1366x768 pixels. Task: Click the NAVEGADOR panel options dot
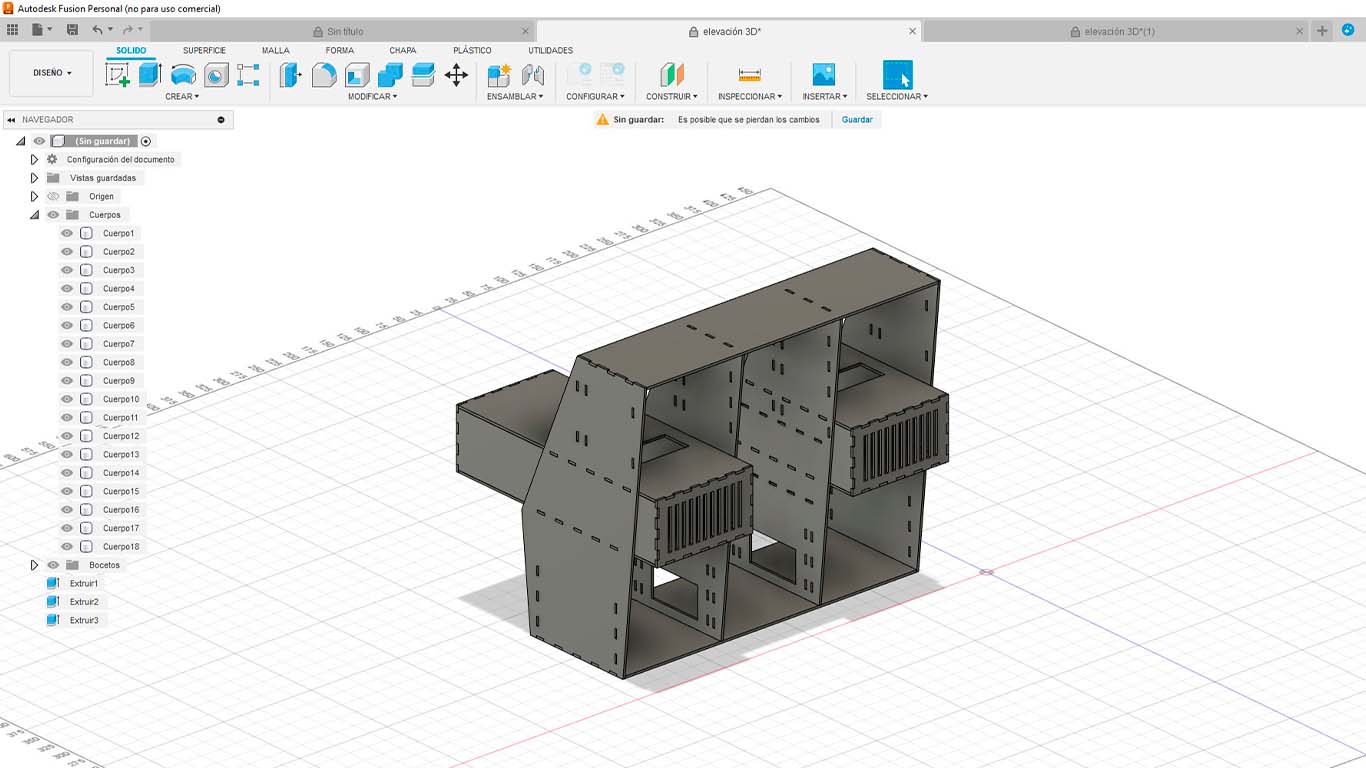coord(221,120)
